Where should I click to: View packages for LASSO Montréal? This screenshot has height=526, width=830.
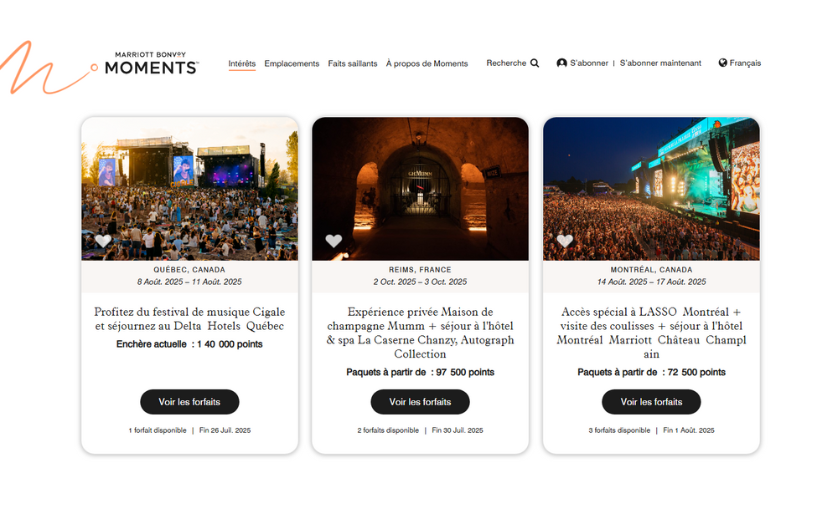click(x=651, y=402)
